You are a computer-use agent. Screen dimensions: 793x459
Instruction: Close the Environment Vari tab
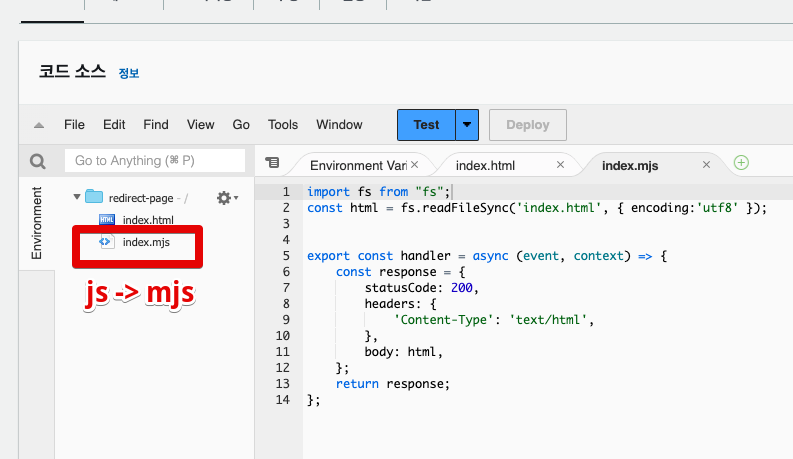pos(415,165)
